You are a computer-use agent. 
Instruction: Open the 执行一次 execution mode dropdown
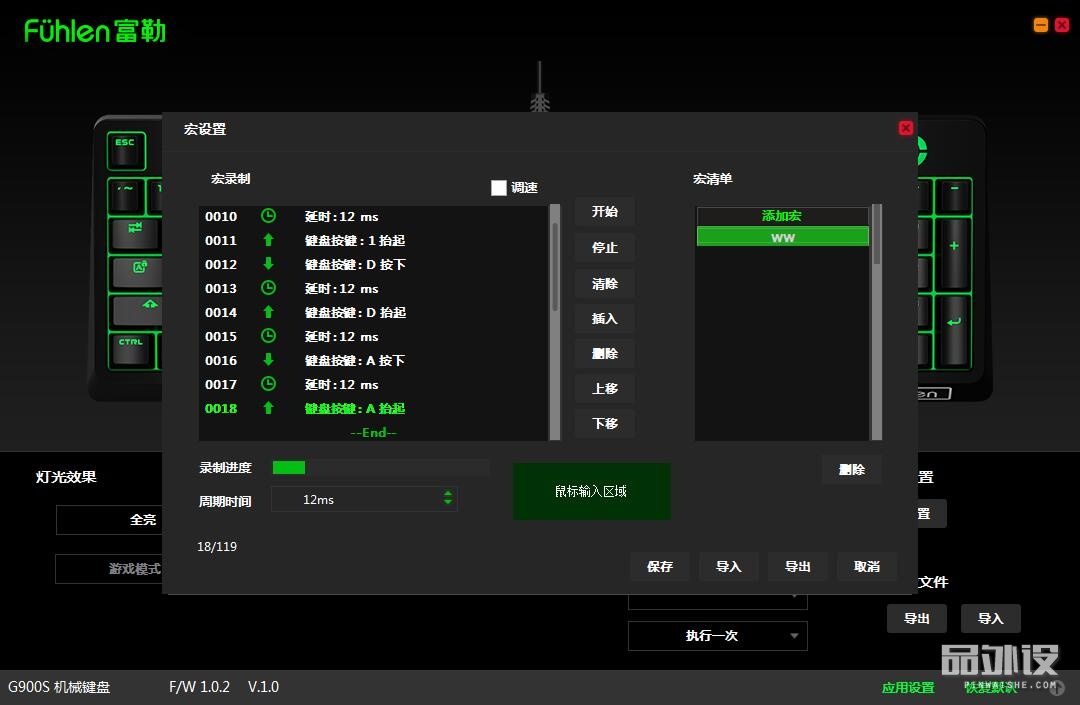pos(717,636)
